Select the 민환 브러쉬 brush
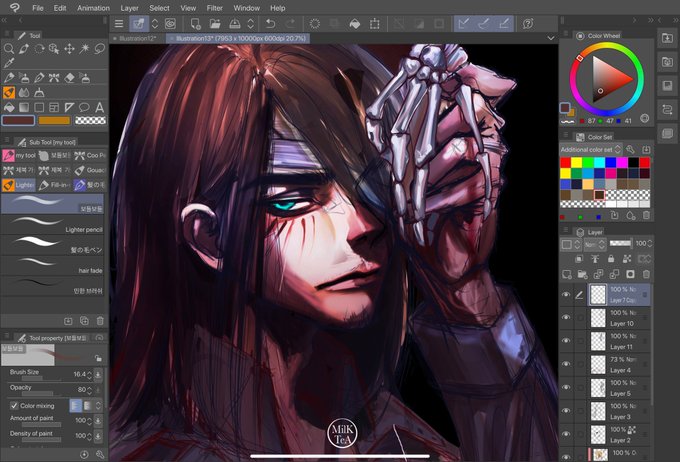 [x=52, y=286]
